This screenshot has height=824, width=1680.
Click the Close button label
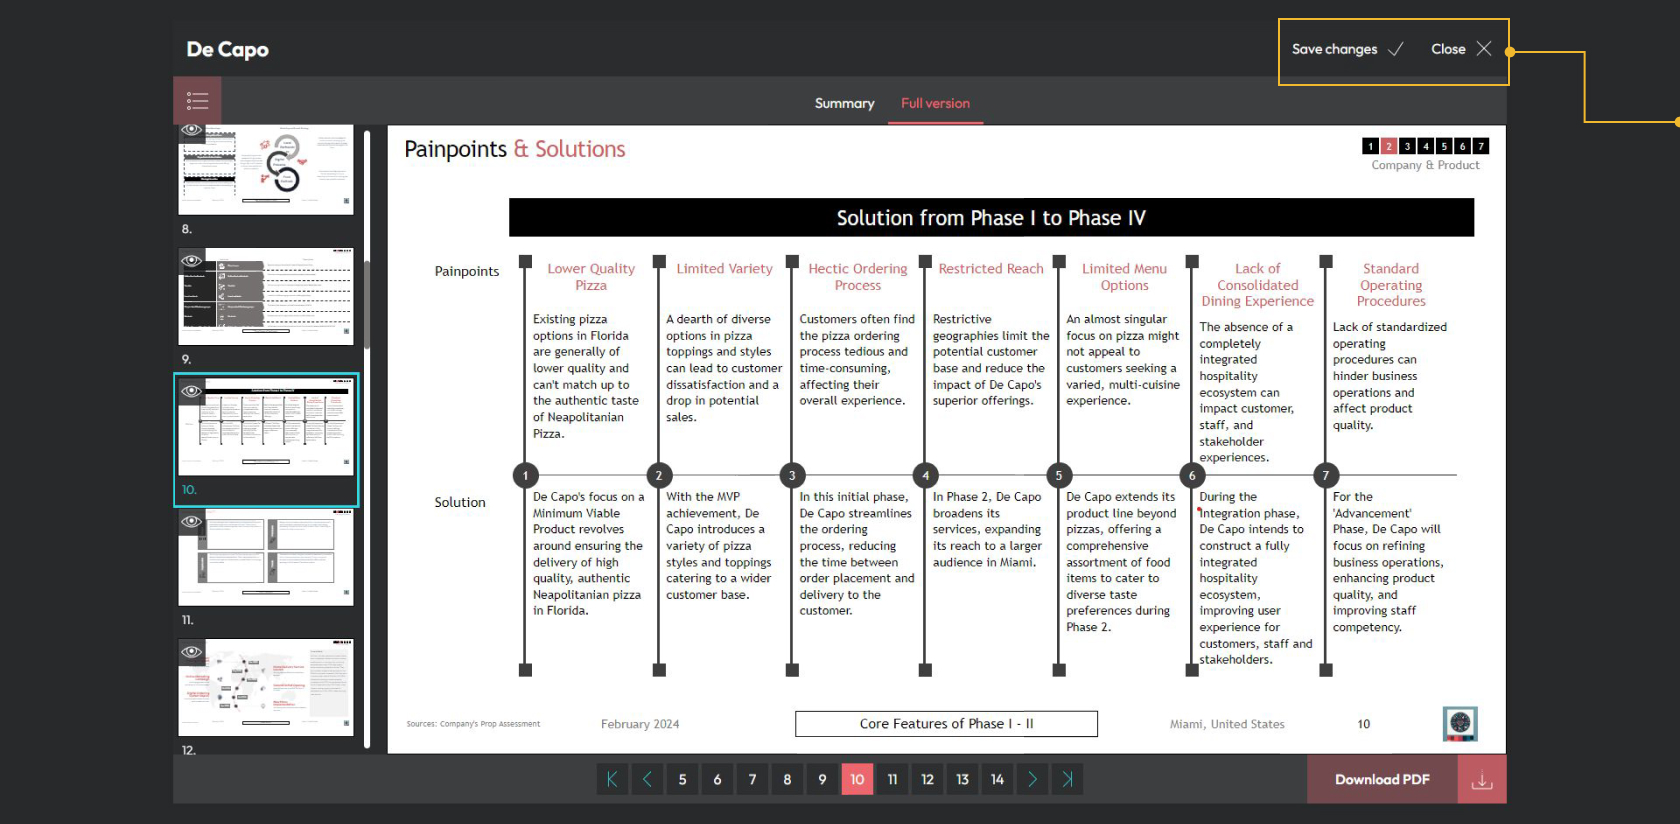(x=1448, y=49)
